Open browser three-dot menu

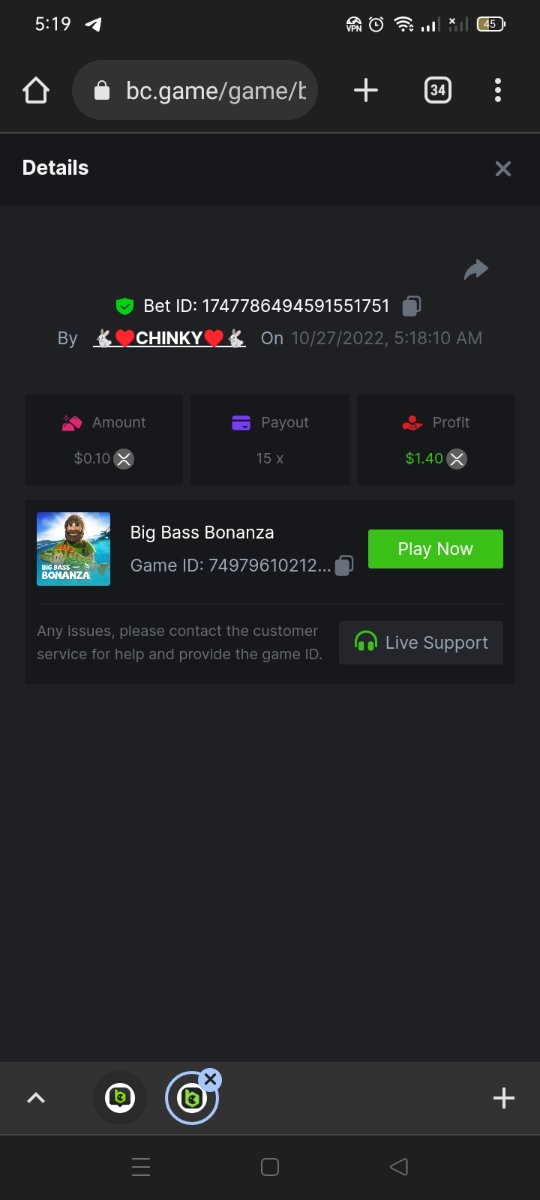(x=498, y=91)
